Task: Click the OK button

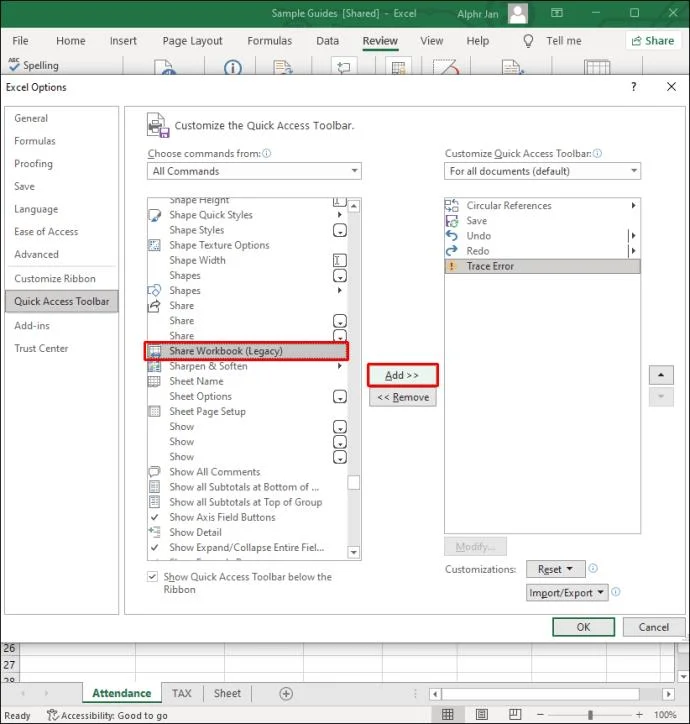Action: point(583,627)
